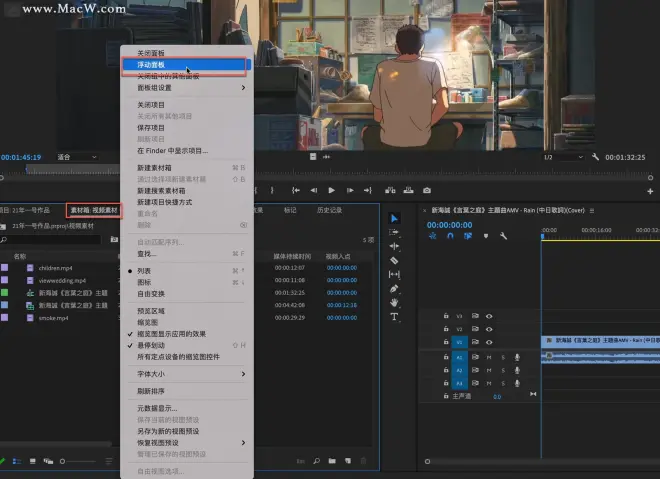
Task: Choose 刷新排序 from context menu
Action: 187,391
